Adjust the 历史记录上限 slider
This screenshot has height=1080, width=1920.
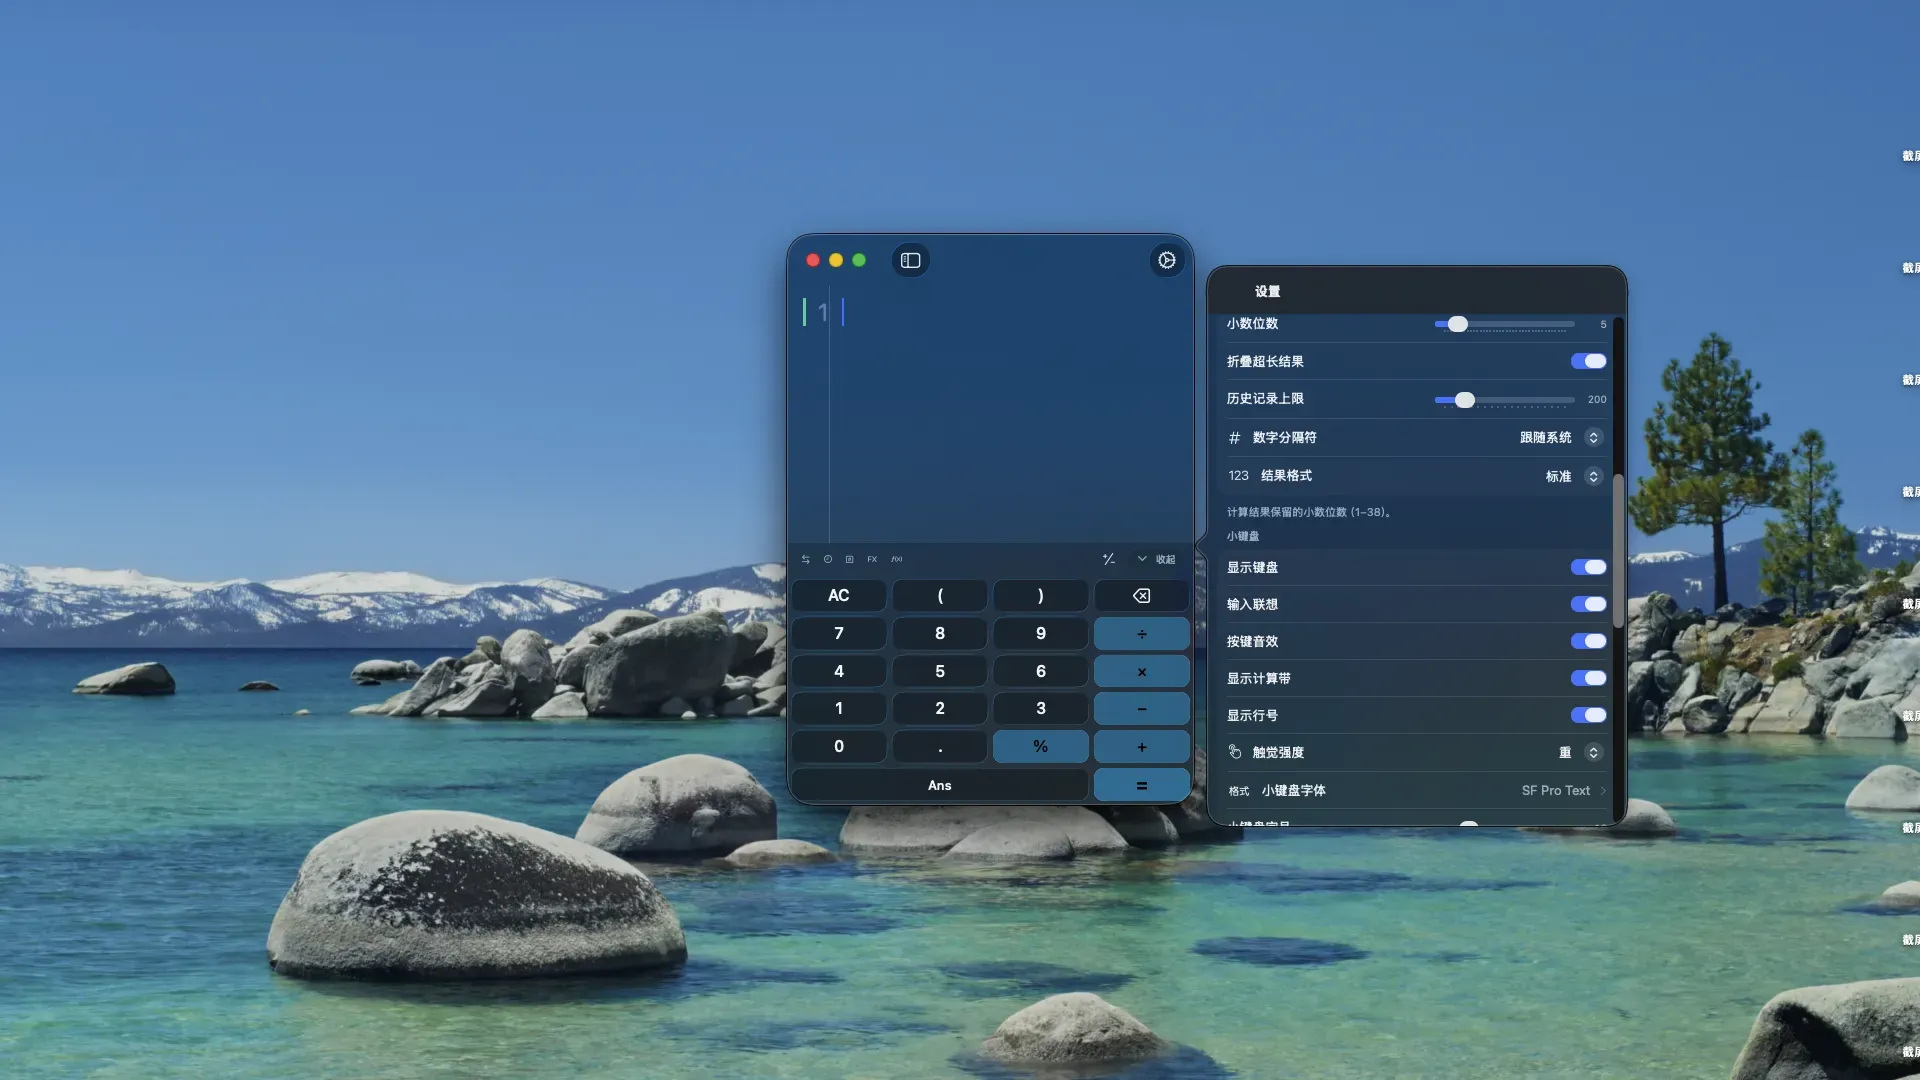click(1504, 400)
